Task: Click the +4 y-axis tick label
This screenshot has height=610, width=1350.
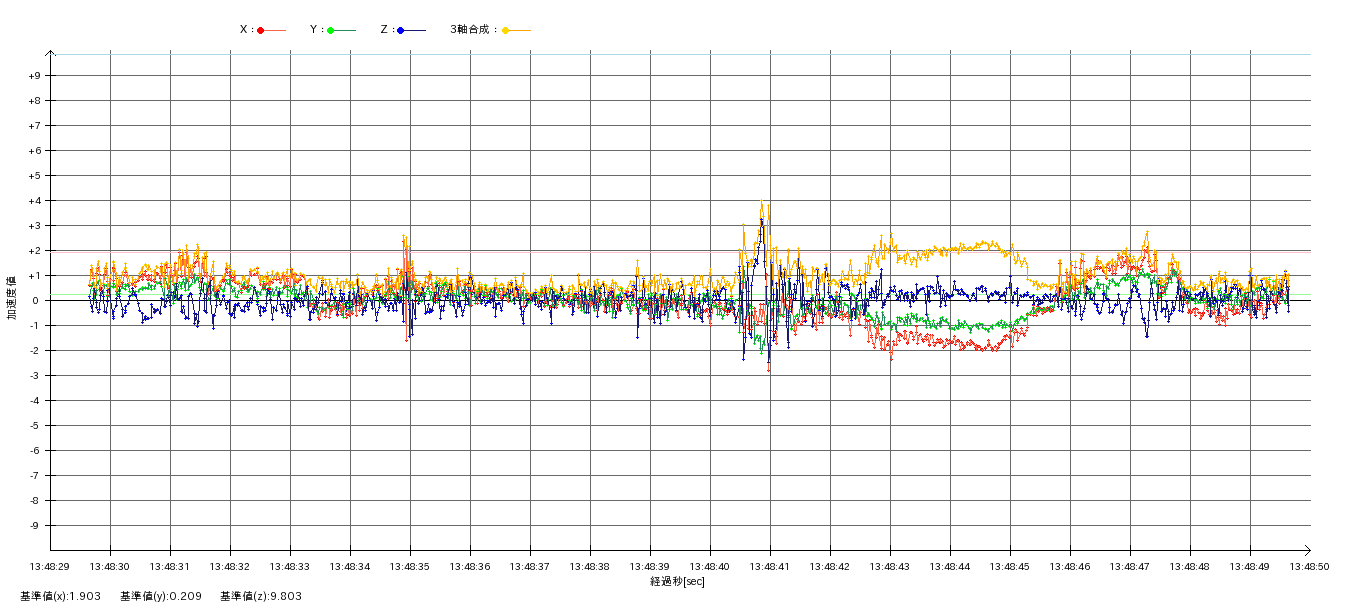Action: 34,201
